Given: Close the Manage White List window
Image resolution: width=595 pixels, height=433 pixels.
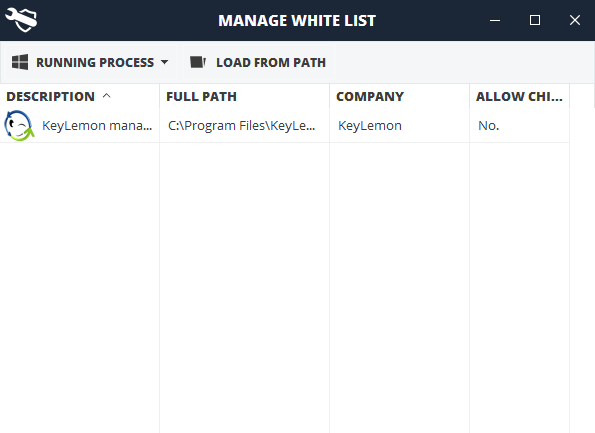Looking at the screenshot, I should point(575,20).
